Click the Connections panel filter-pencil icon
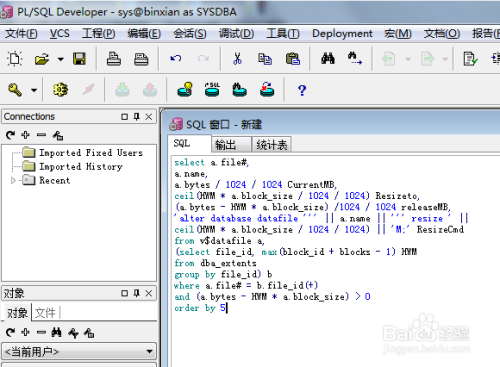 (x=58, y=135)
